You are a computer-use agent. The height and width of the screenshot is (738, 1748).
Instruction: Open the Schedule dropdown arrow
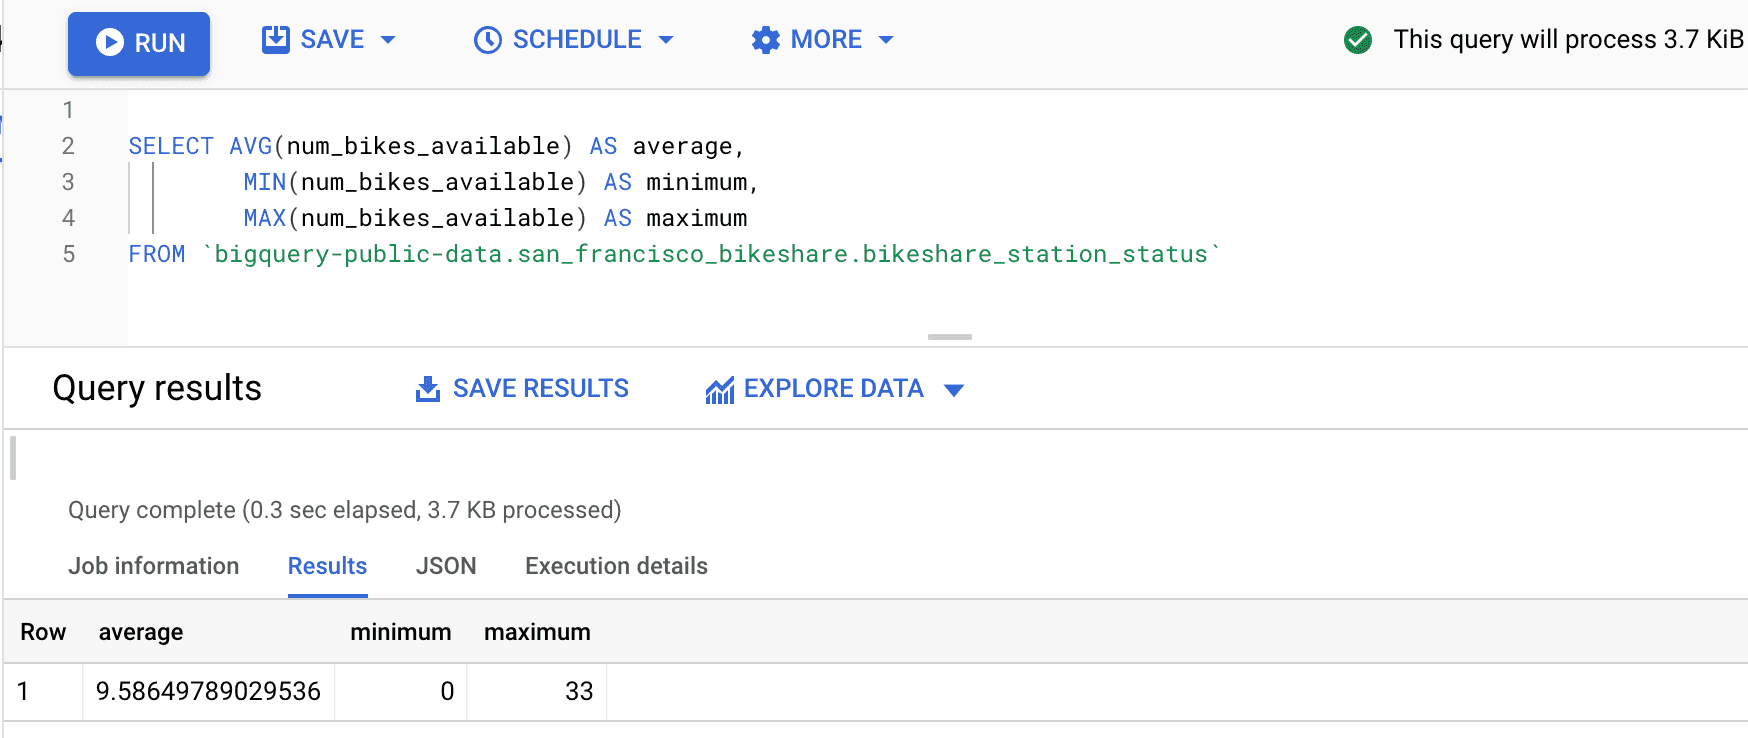point(666,40)
